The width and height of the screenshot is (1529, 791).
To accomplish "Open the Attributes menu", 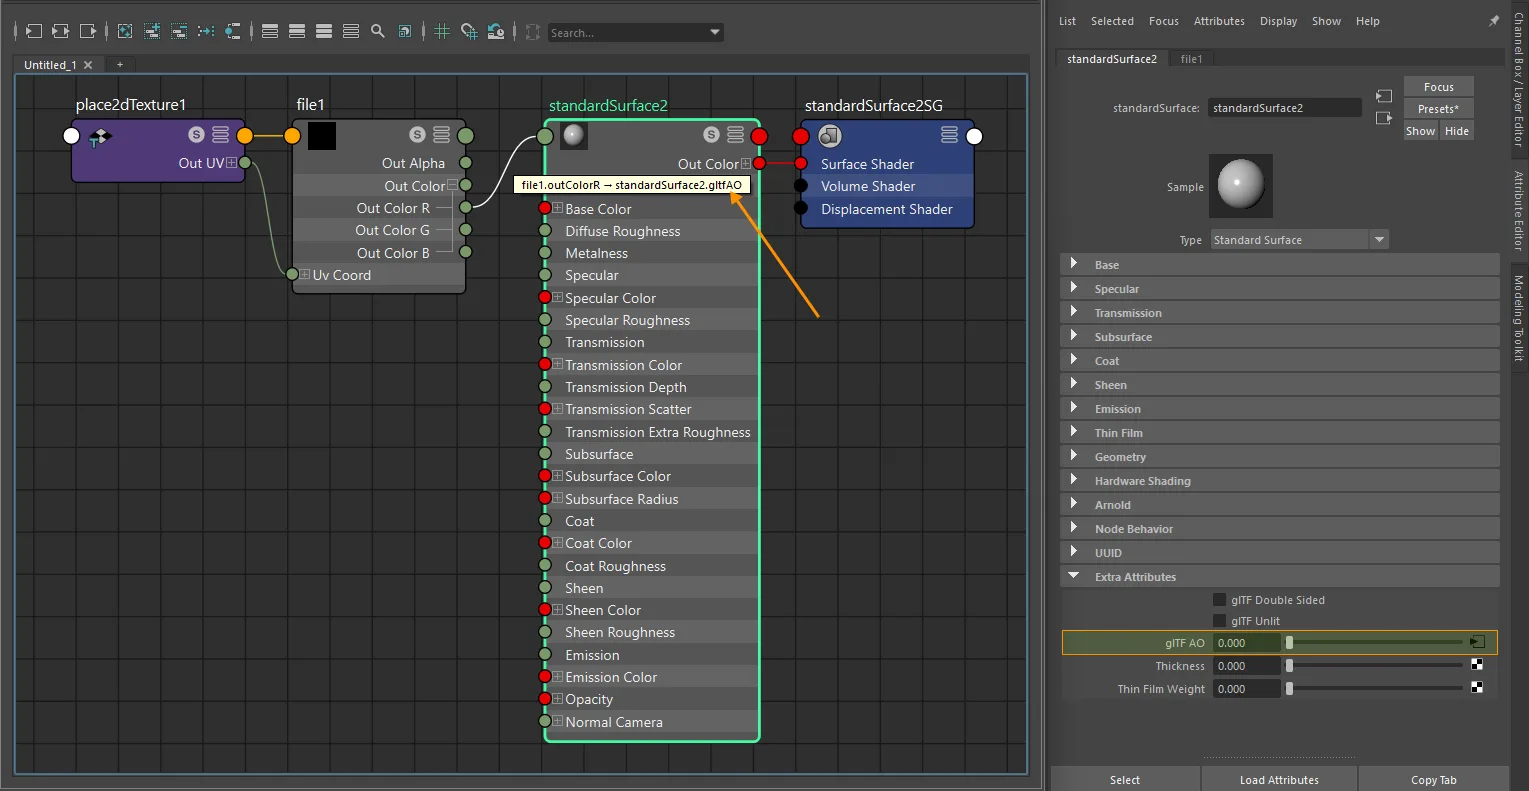I will pos(1219,21).
